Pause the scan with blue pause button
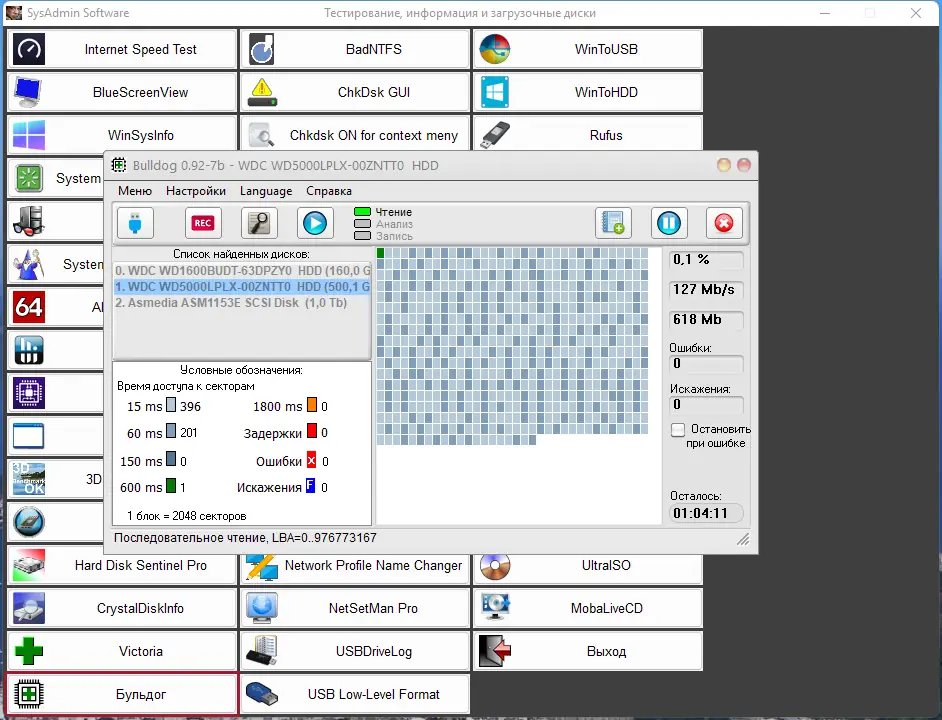 [669, 223]
